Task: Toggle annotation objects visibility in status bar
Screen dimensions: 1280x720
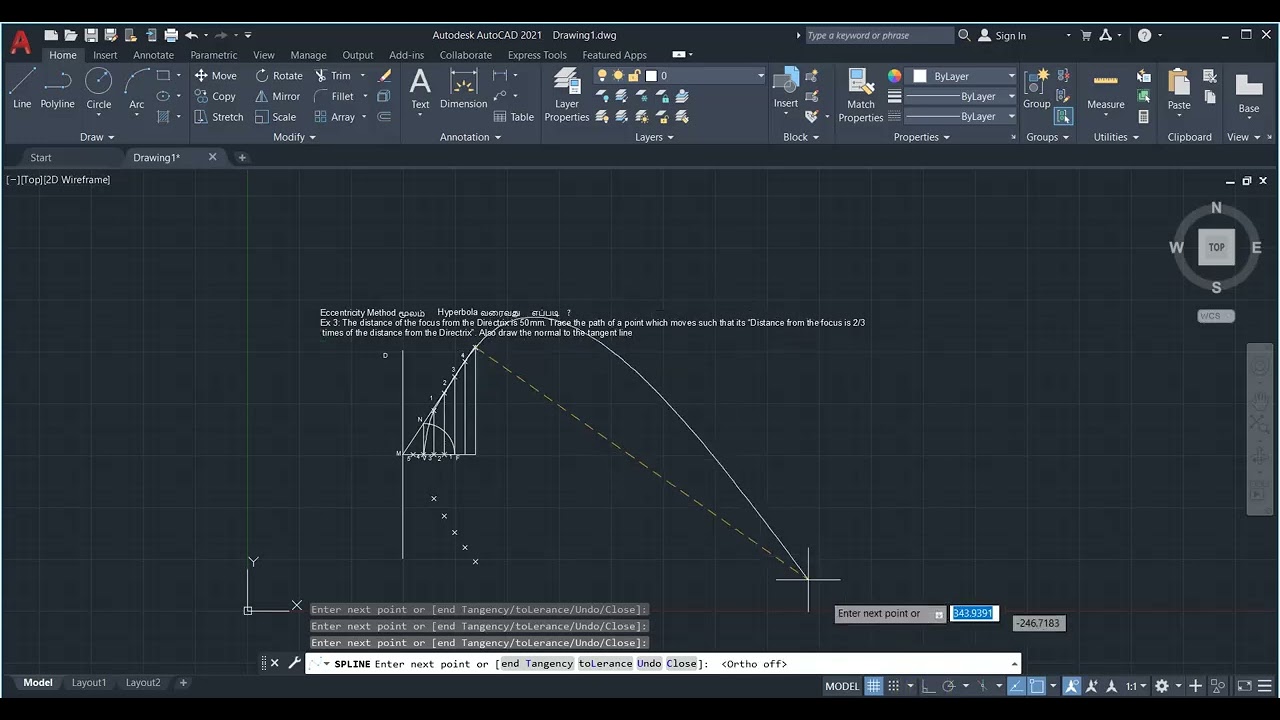Action: (1072, 686)
